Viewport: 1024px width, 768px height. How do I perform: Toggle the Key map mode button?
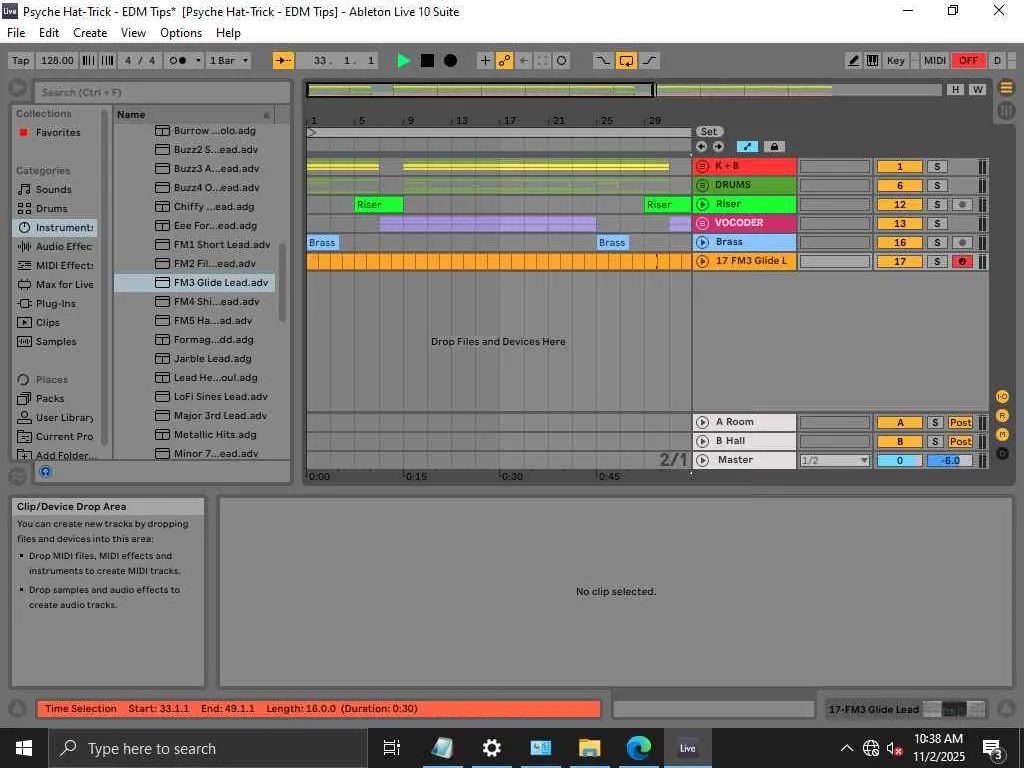click(895, 61)
